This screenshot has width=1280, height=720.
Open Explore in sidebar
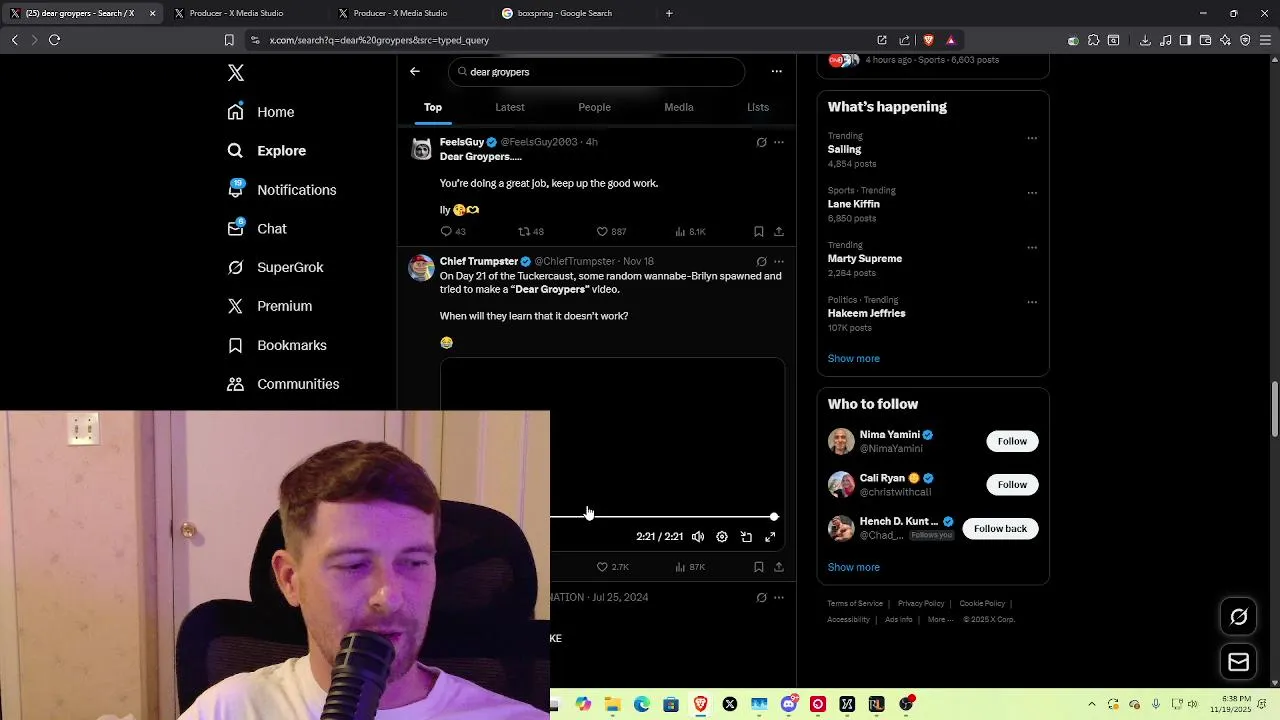pyautogui.click(x=267, y=151)
